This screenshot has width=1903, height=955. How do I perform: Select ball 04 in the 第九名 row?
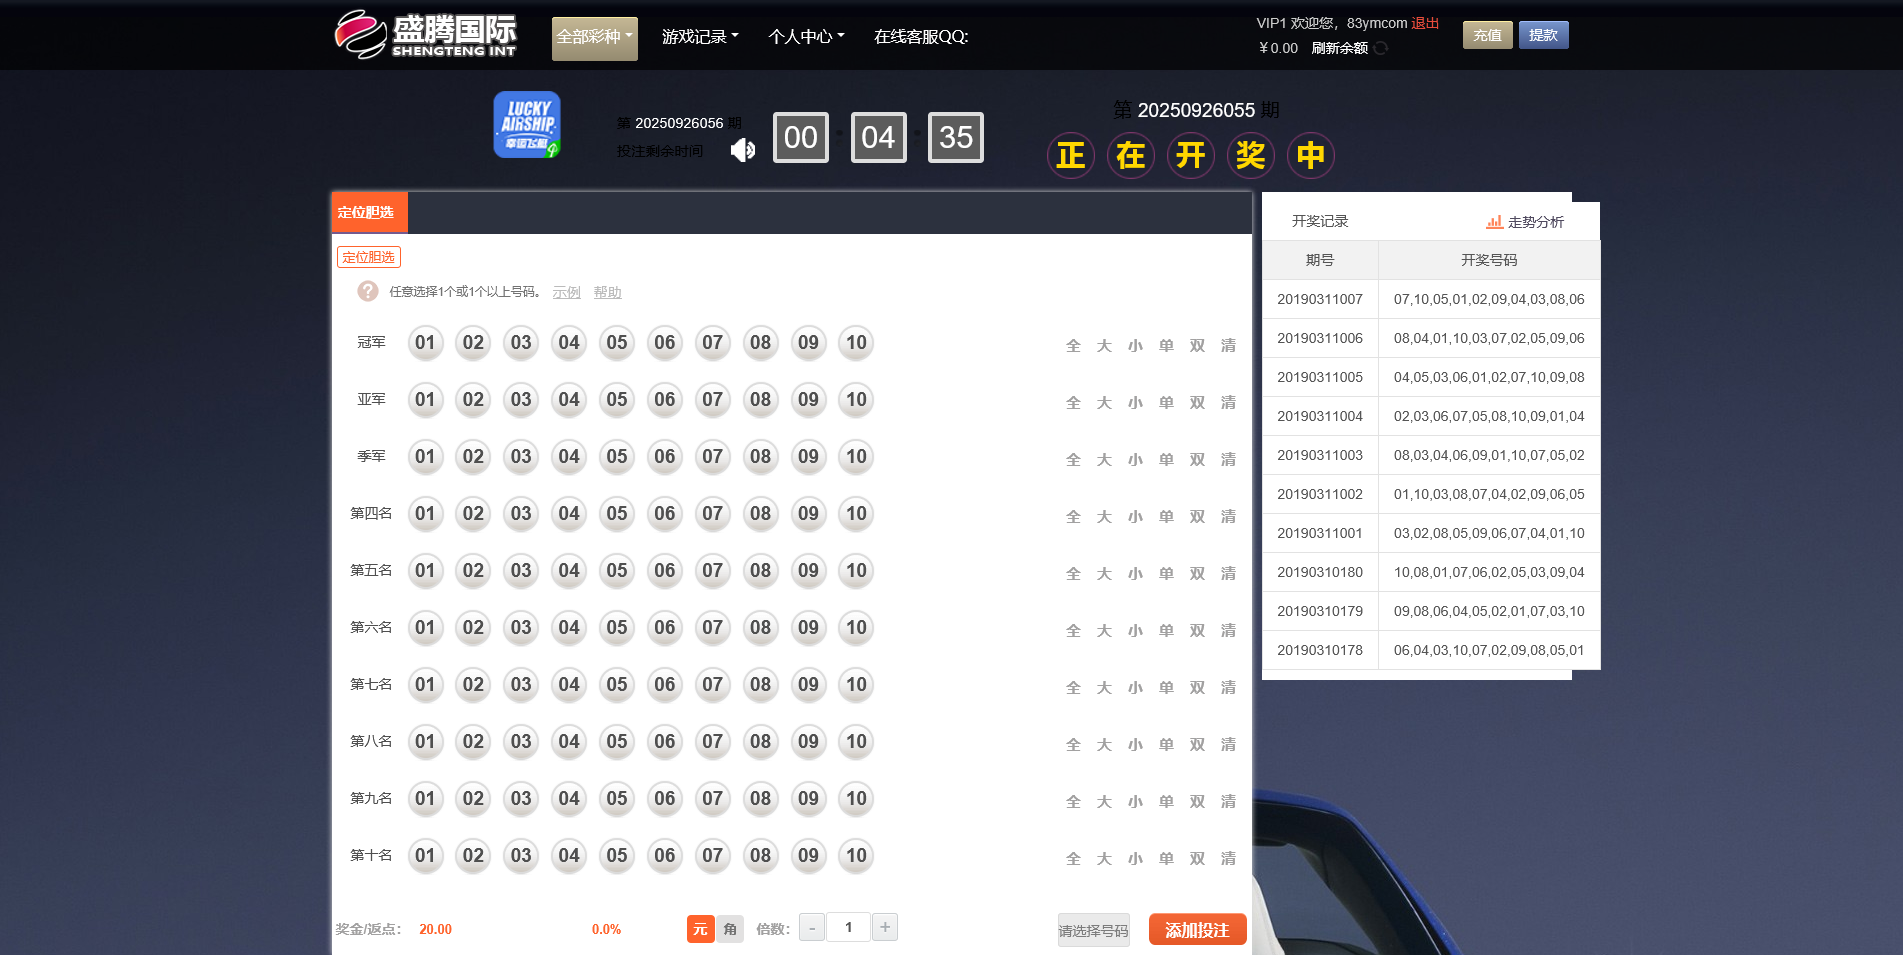569,799
